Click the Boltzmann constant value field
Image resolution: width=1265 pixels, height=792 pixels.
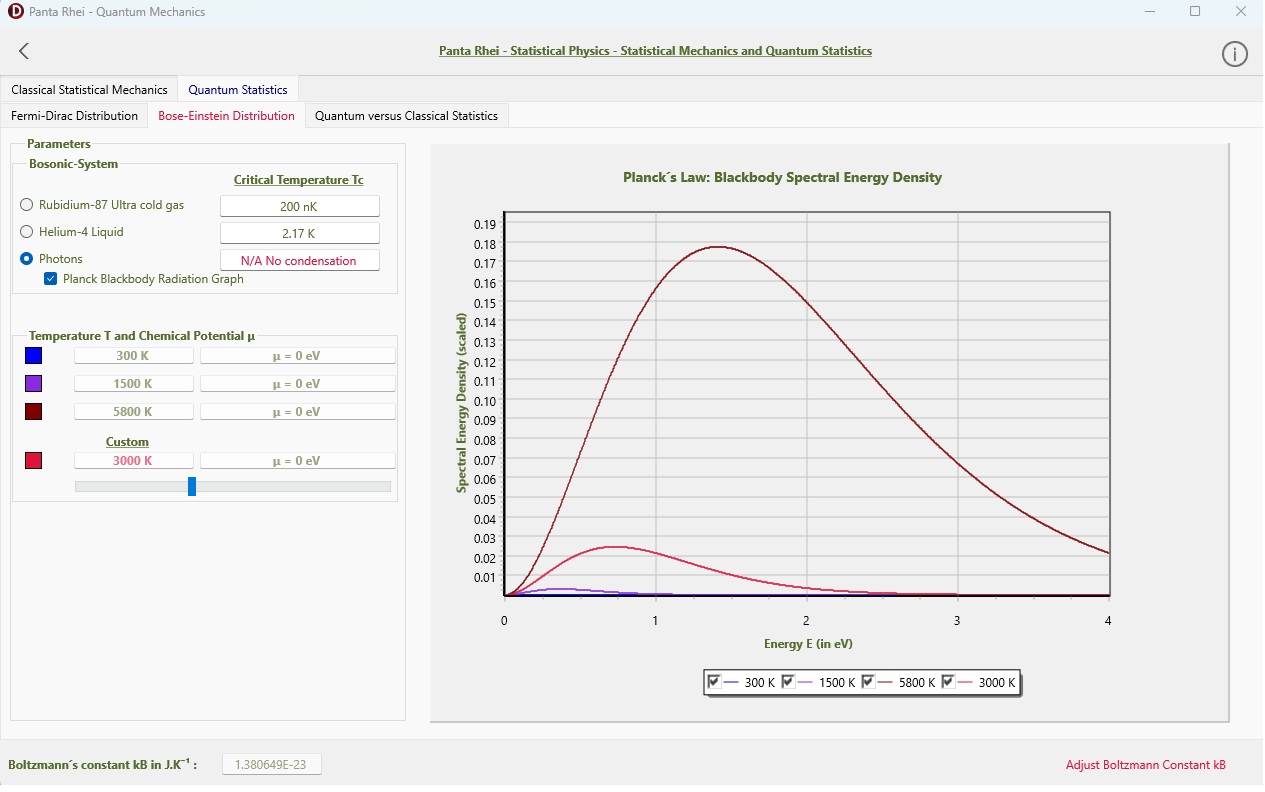click(272, 765)
